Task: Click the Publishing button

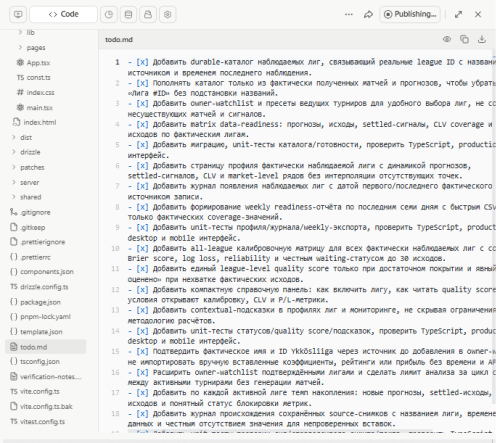Action: point(410,15)
